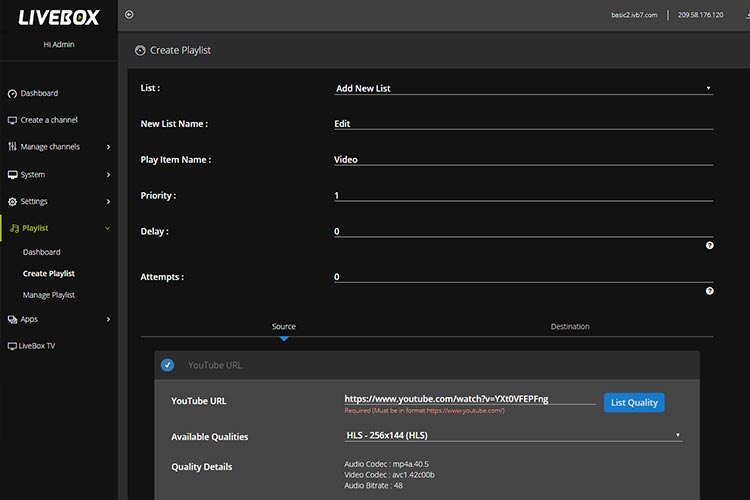750x500 pixels.
Task: Open Manage Playlist submenu item
Action: (x=49, y=295)
